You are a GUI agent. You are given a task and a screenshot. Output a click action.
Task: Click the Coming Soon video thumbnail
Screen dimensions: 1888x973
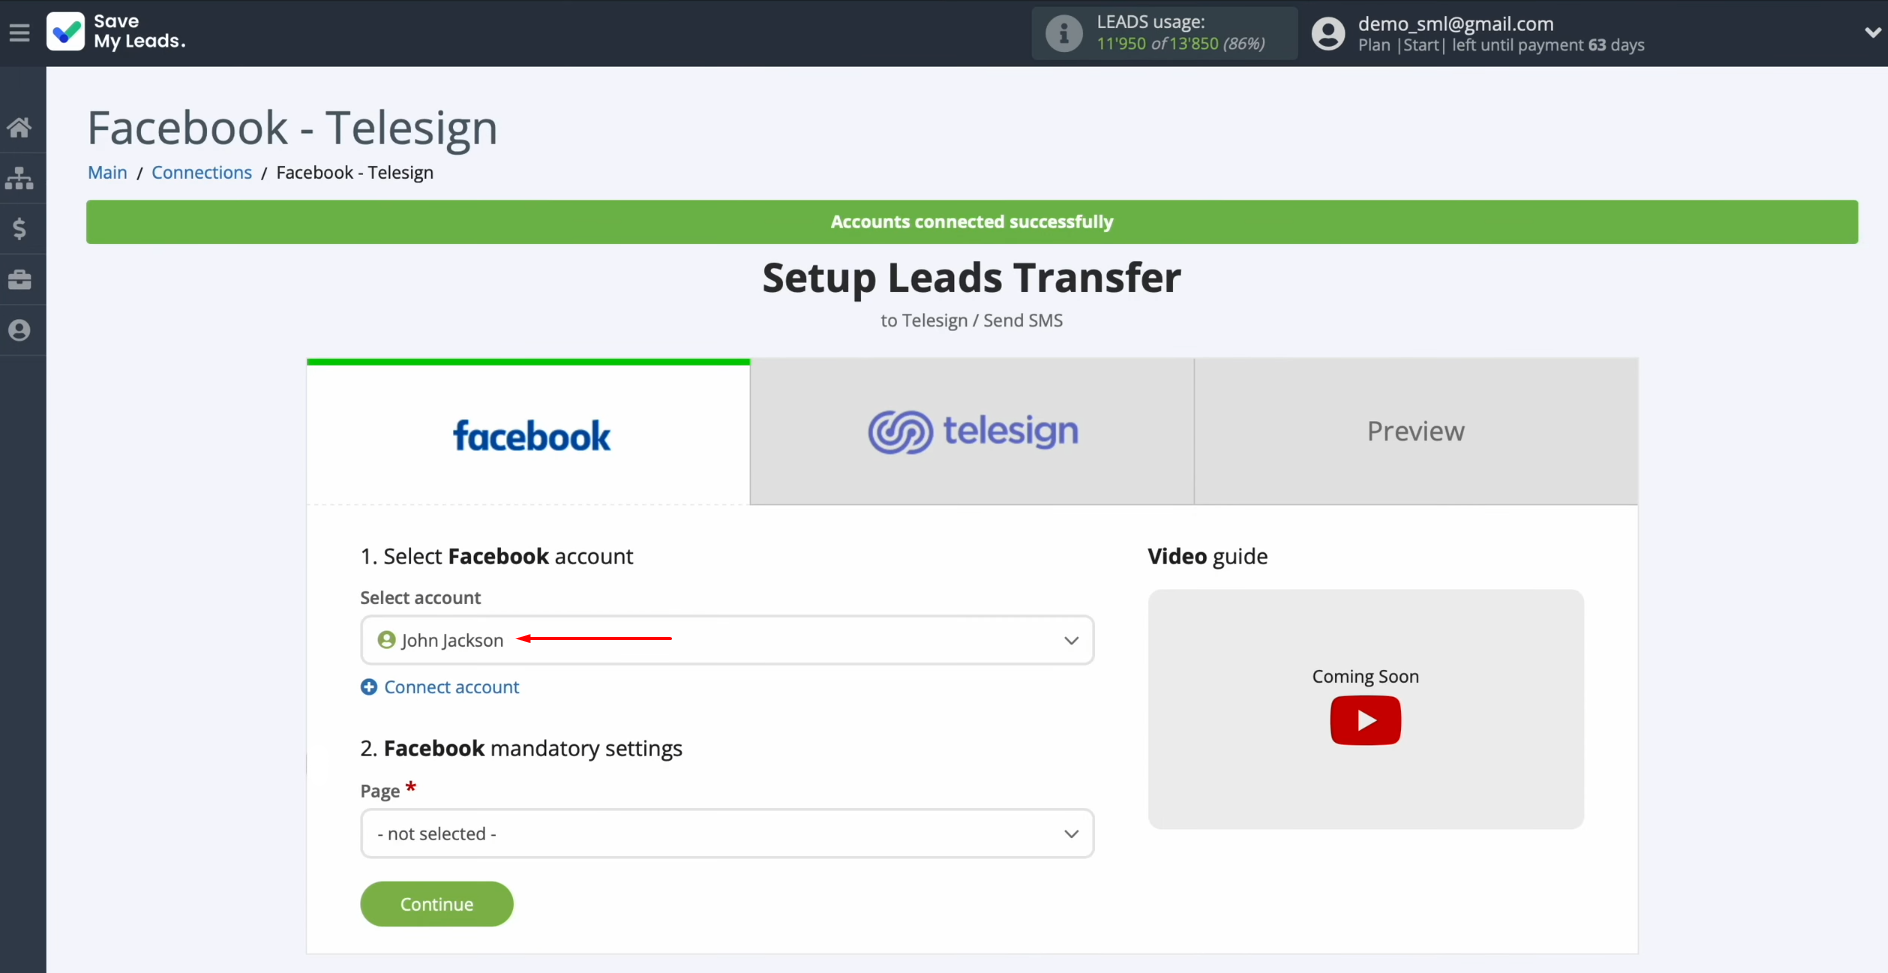click(x=1365, y=709)
